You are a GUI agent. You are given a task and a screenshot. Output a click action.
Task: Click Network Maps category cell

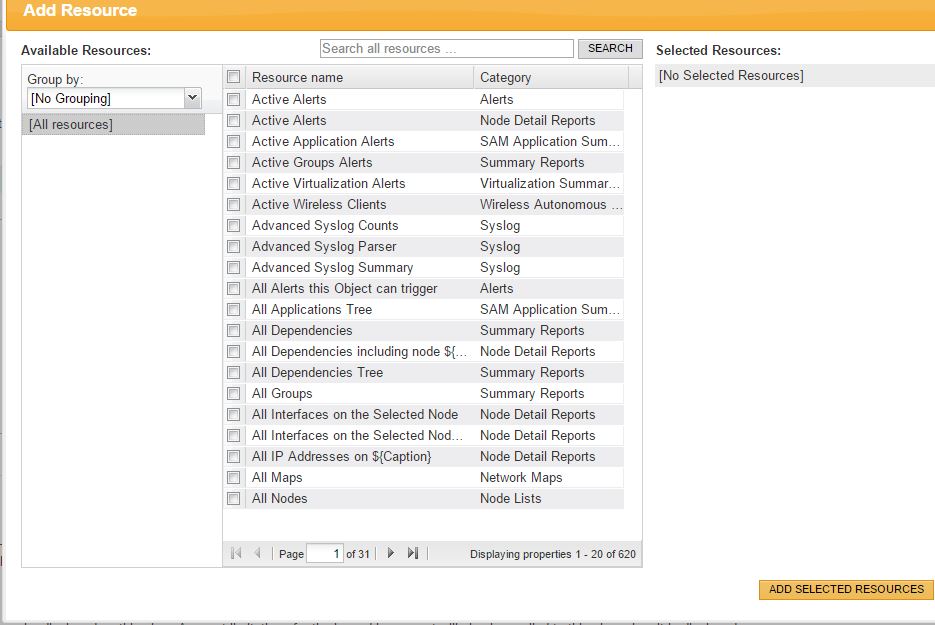[521, 478]
